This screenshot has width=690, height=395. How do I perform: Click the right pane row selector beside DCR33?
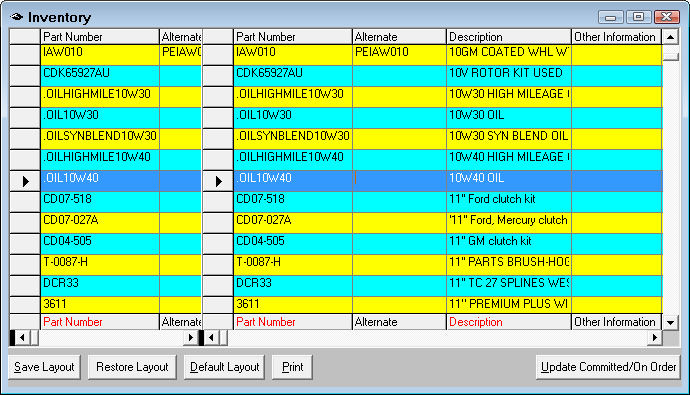tap(218, 286)
